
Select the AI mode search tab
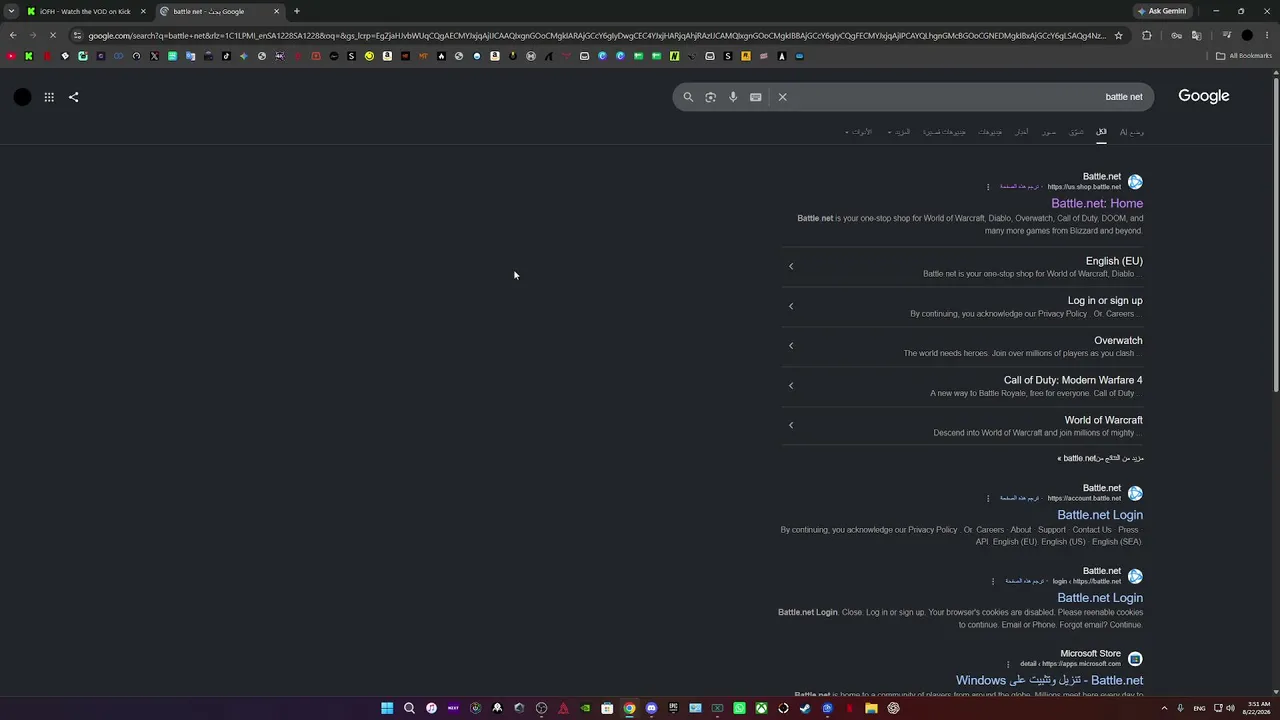pyautogui.click(x=1132, y=132)
